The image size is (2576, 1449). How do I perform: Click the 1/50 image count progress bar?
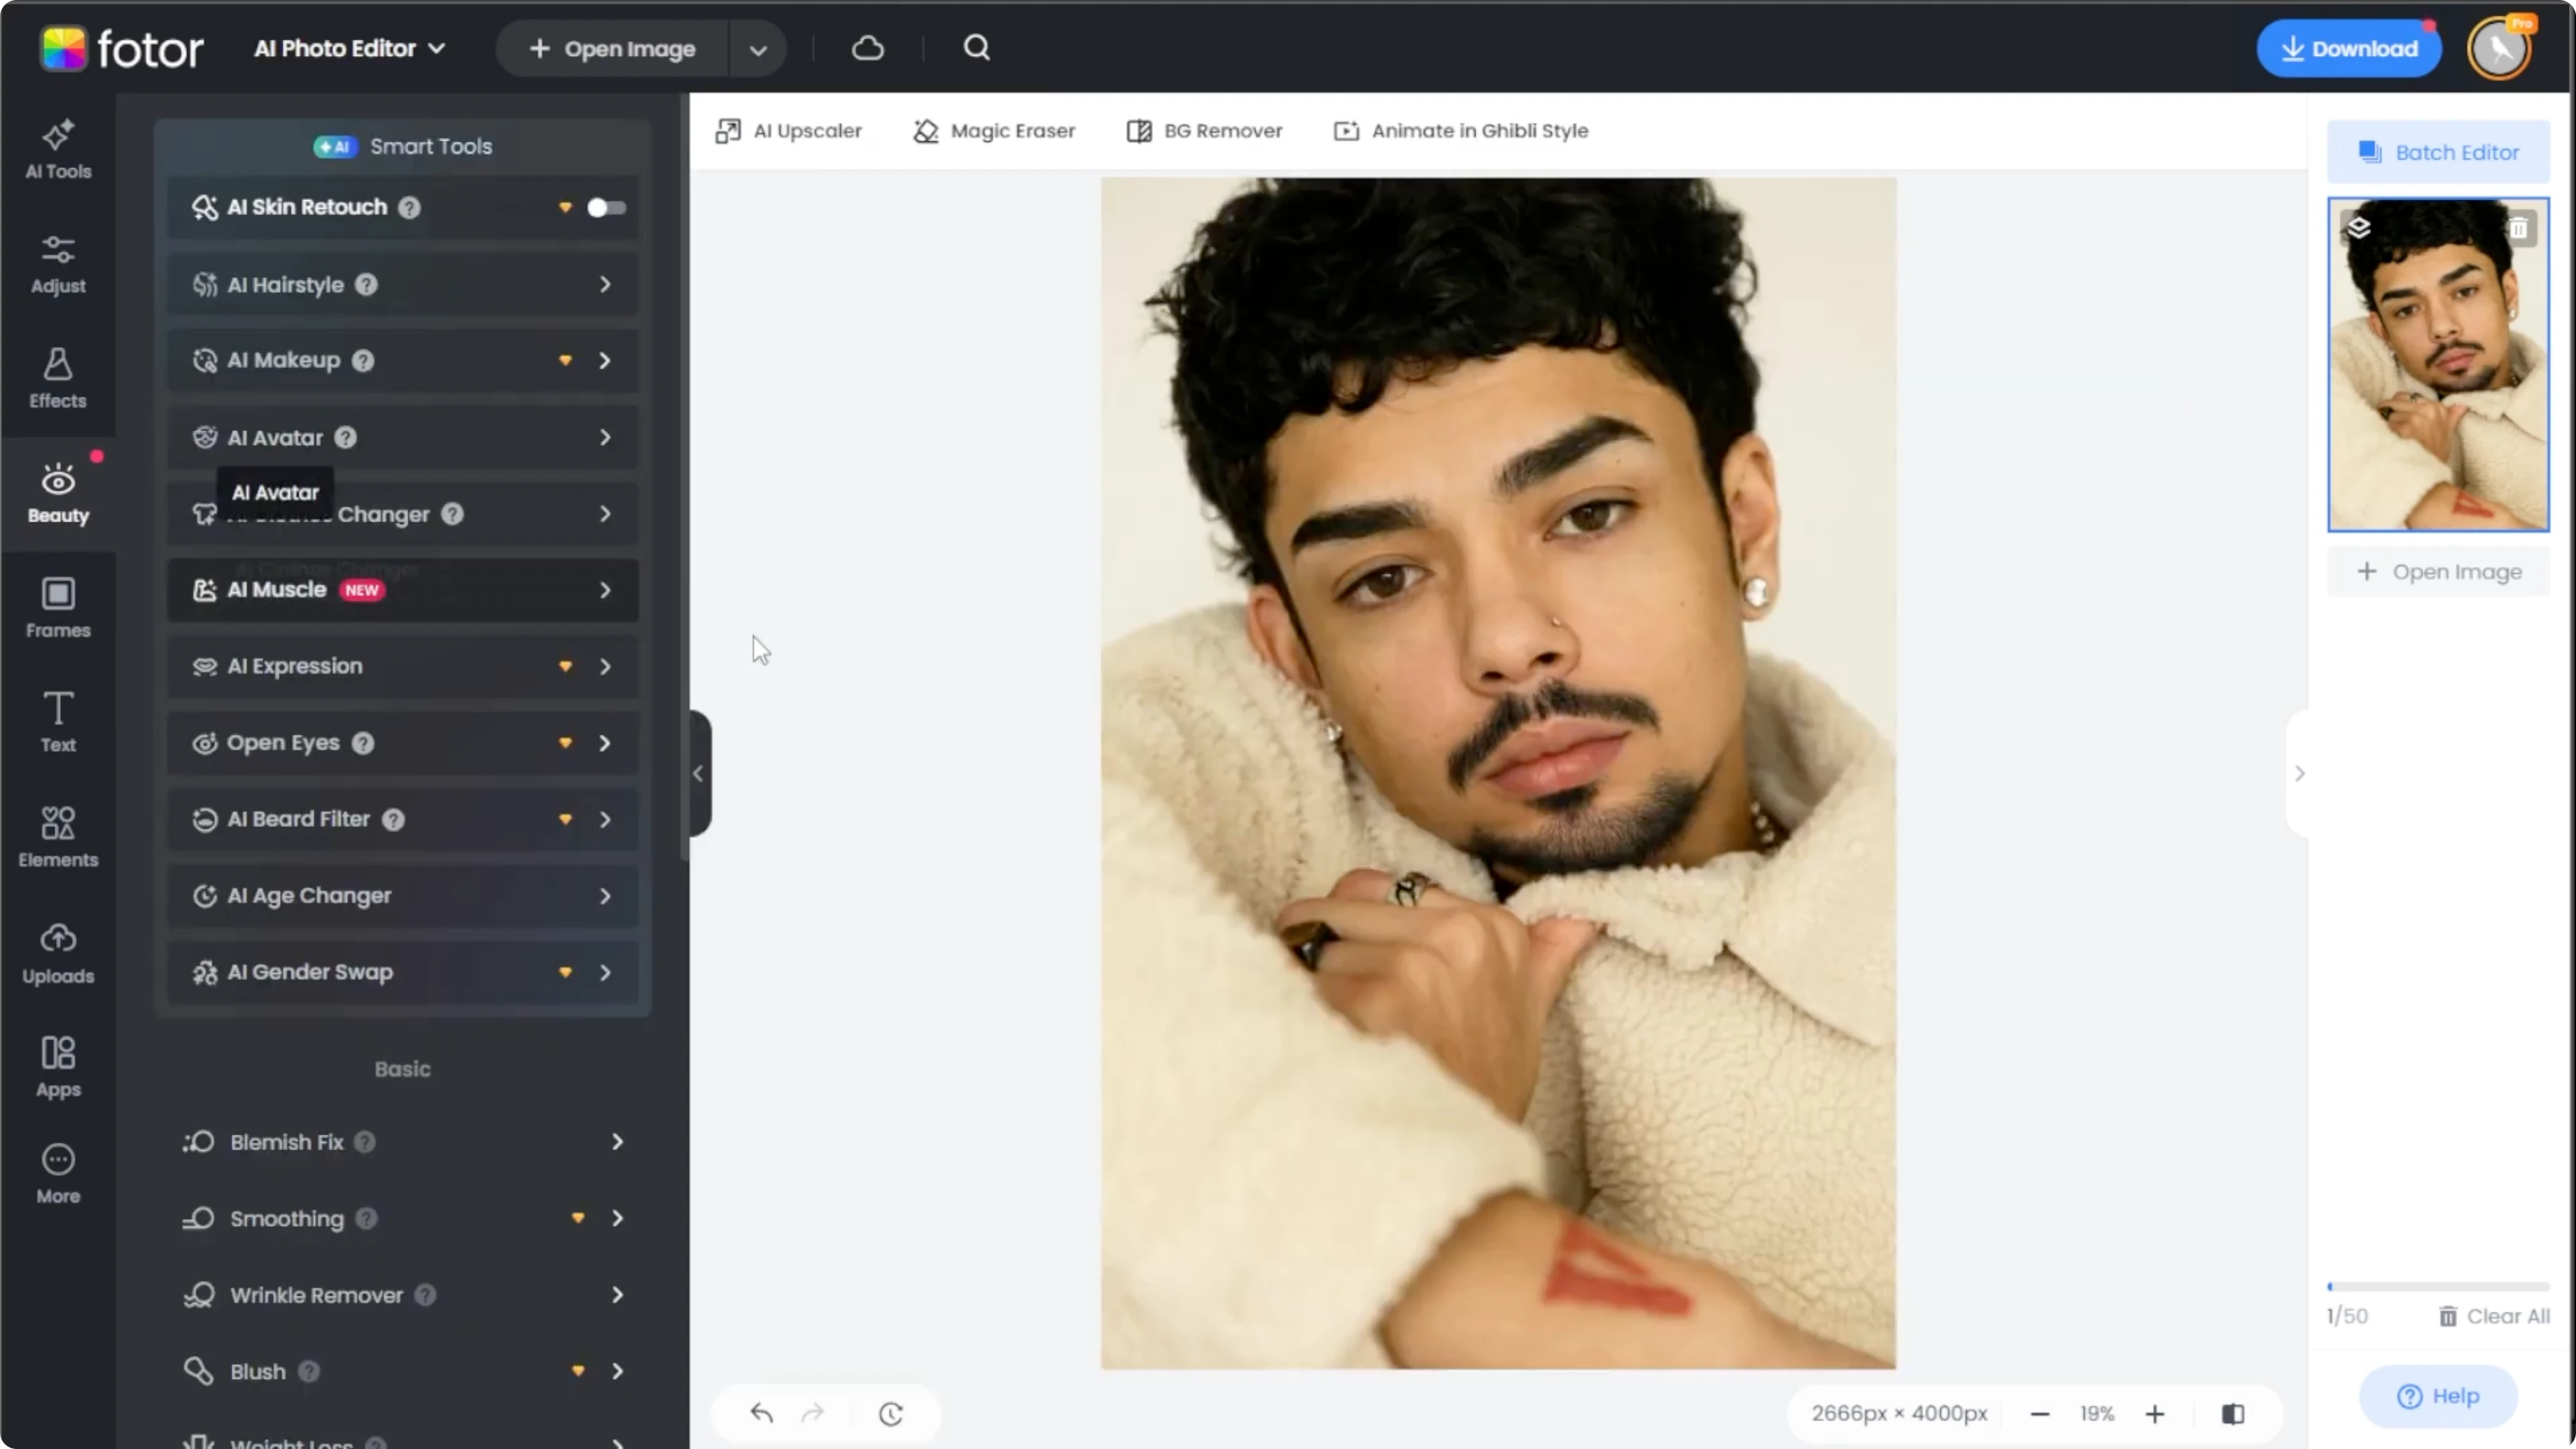(2438, 1286)
